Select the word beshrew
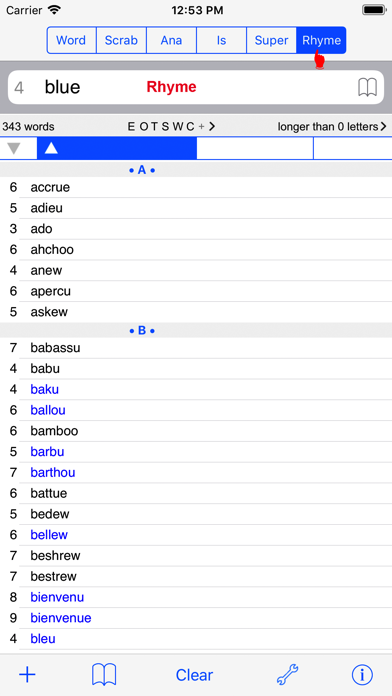Viewport: 392px width, 696px height. tap(55, 556)
